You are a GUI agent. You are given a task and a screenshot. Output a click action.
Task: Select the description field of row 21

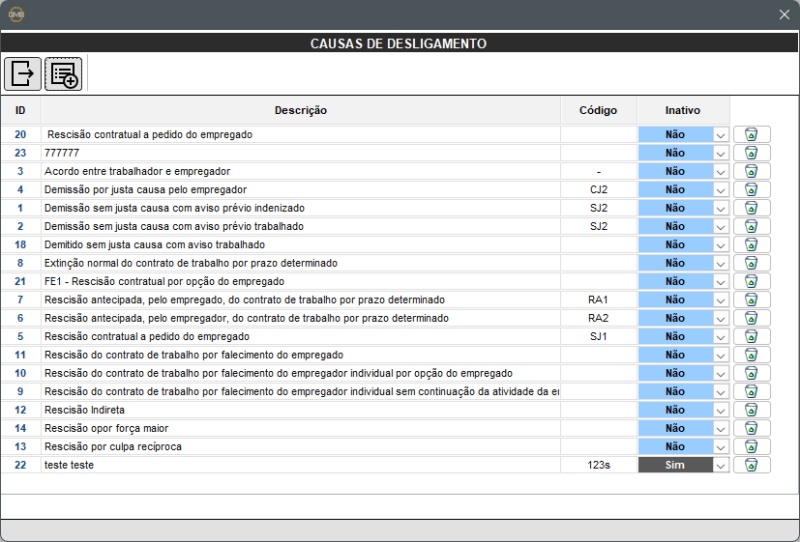pyautogui.click(x=300, y=282)
